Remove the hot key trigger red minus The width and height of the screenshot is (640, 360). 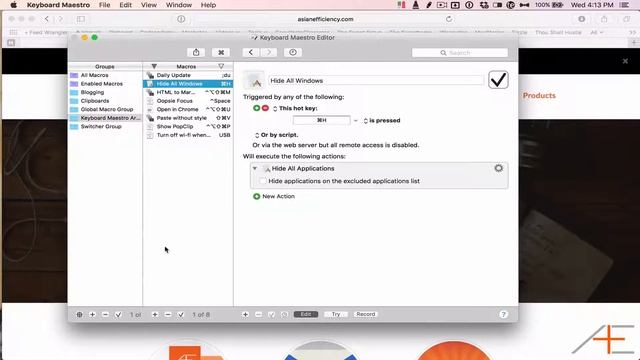click(x=265, y=108)
